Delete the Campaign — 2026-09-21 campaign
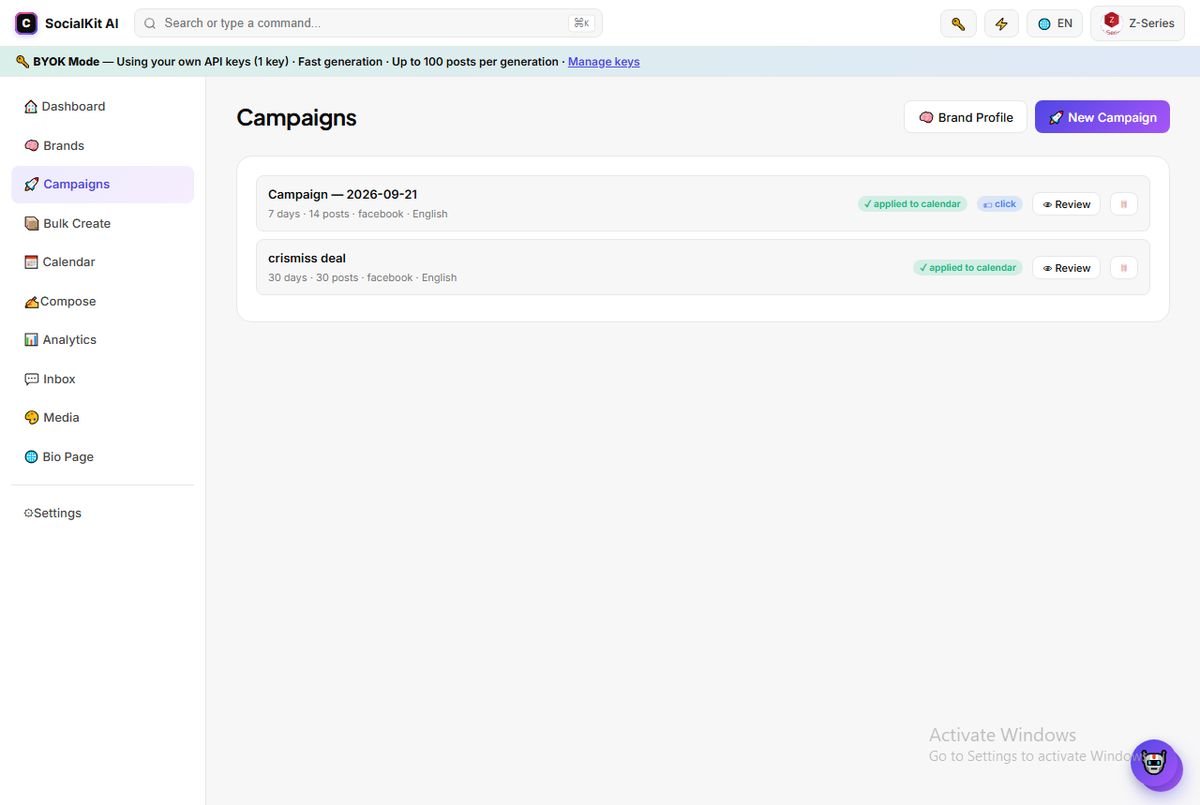1200x805 pixels. [1123, 204]
